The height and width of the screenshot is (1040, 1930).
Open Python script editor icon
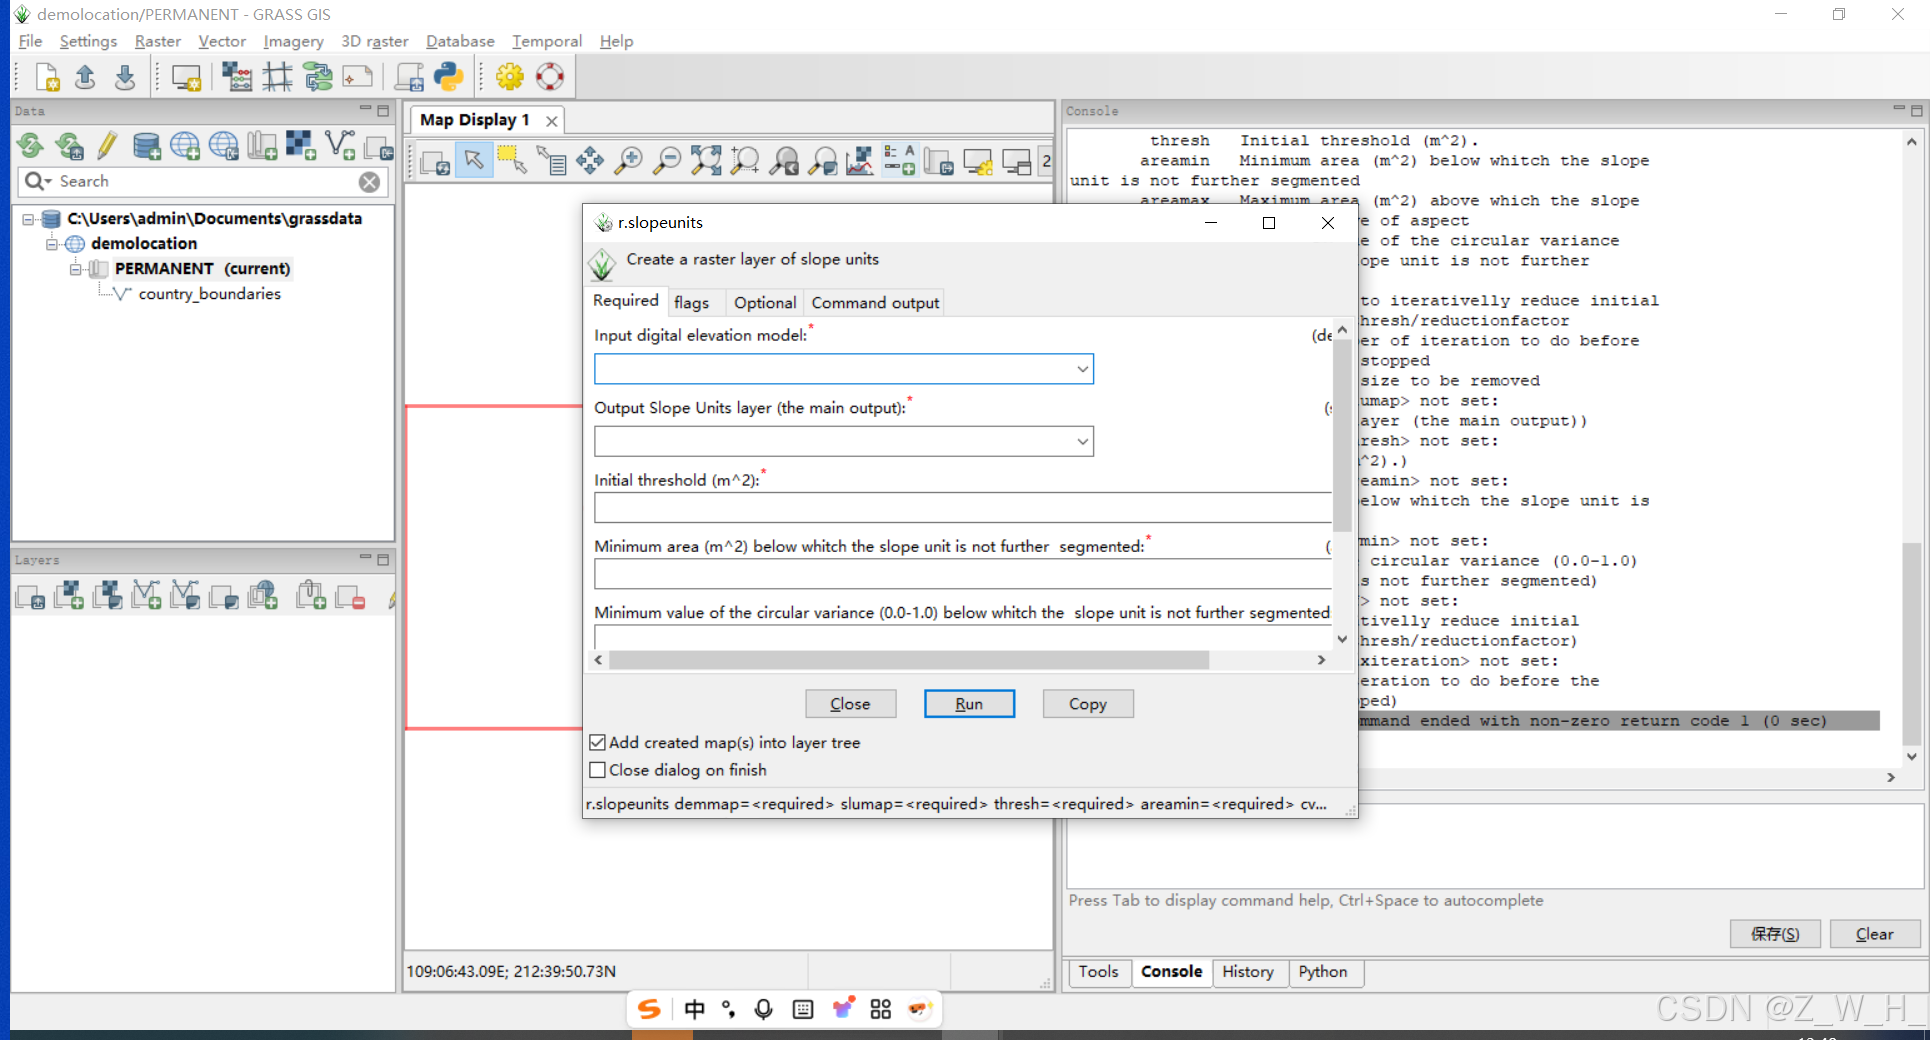click(448, 77)
